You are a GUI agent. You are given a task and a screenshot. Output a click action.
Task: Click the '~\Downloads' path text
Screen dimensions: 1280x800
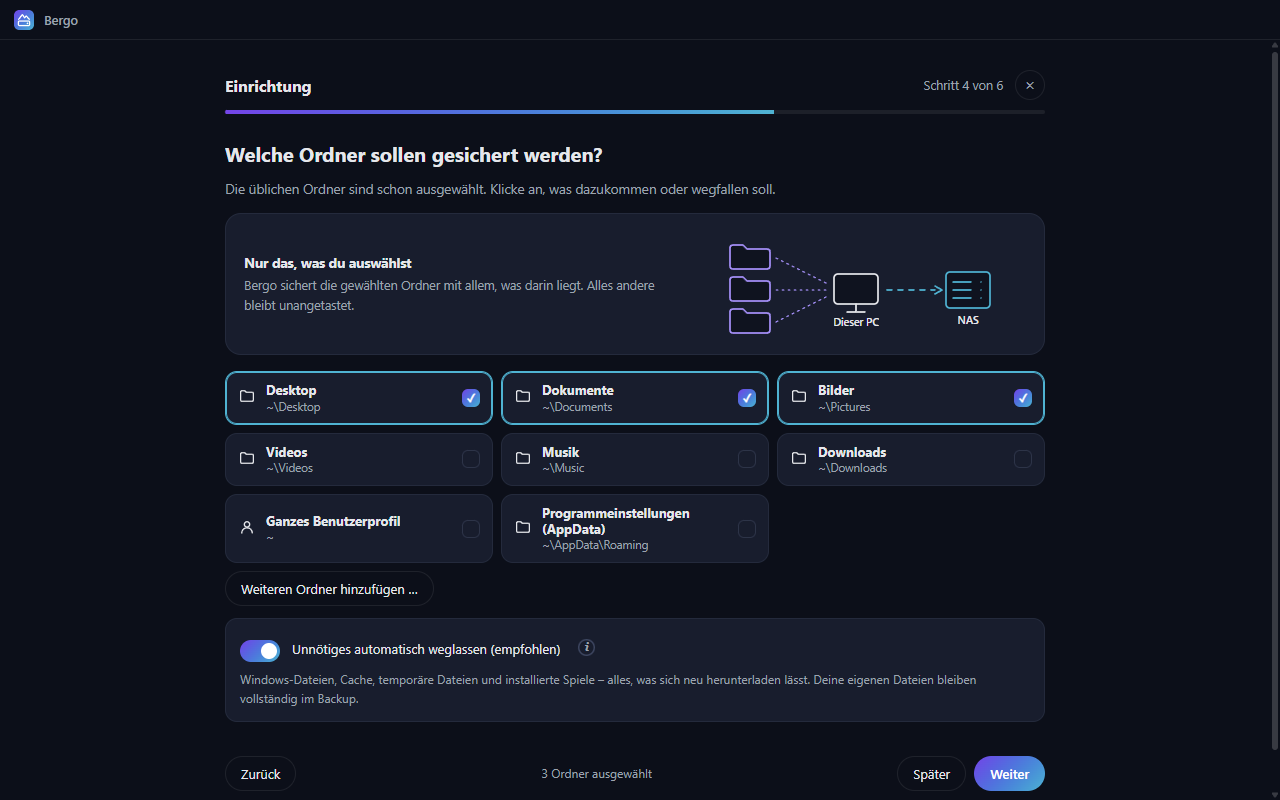[x=852, y=468]
